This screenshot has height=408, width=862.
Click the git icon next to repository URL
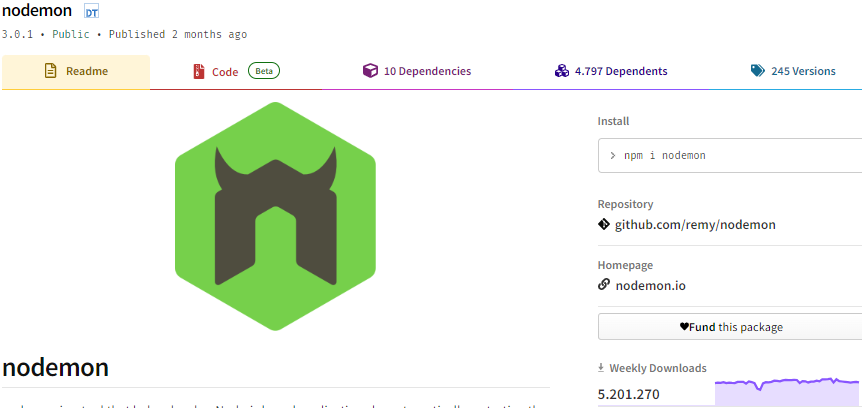[x=603, y=225]
